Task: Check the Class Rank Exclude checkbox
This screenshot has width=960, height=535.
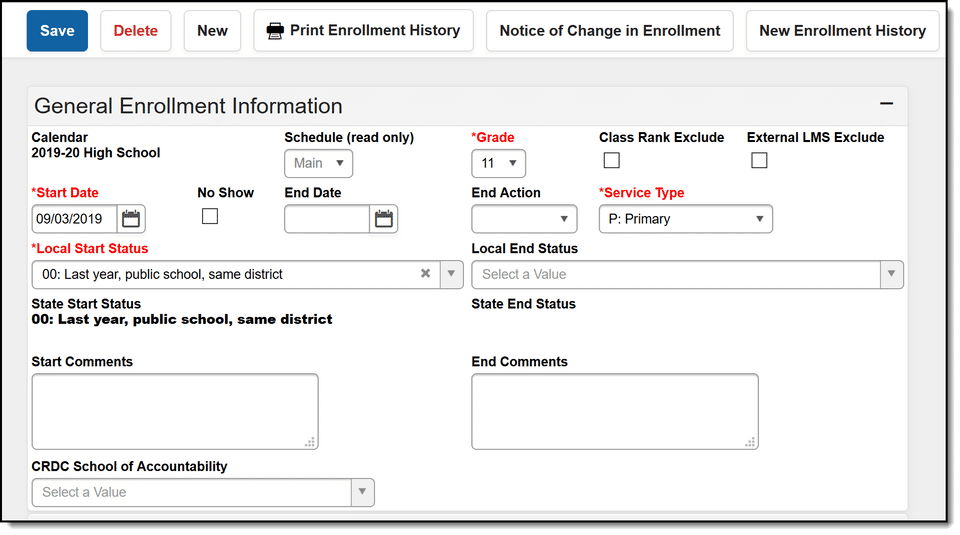Action: tap(612, 160)
